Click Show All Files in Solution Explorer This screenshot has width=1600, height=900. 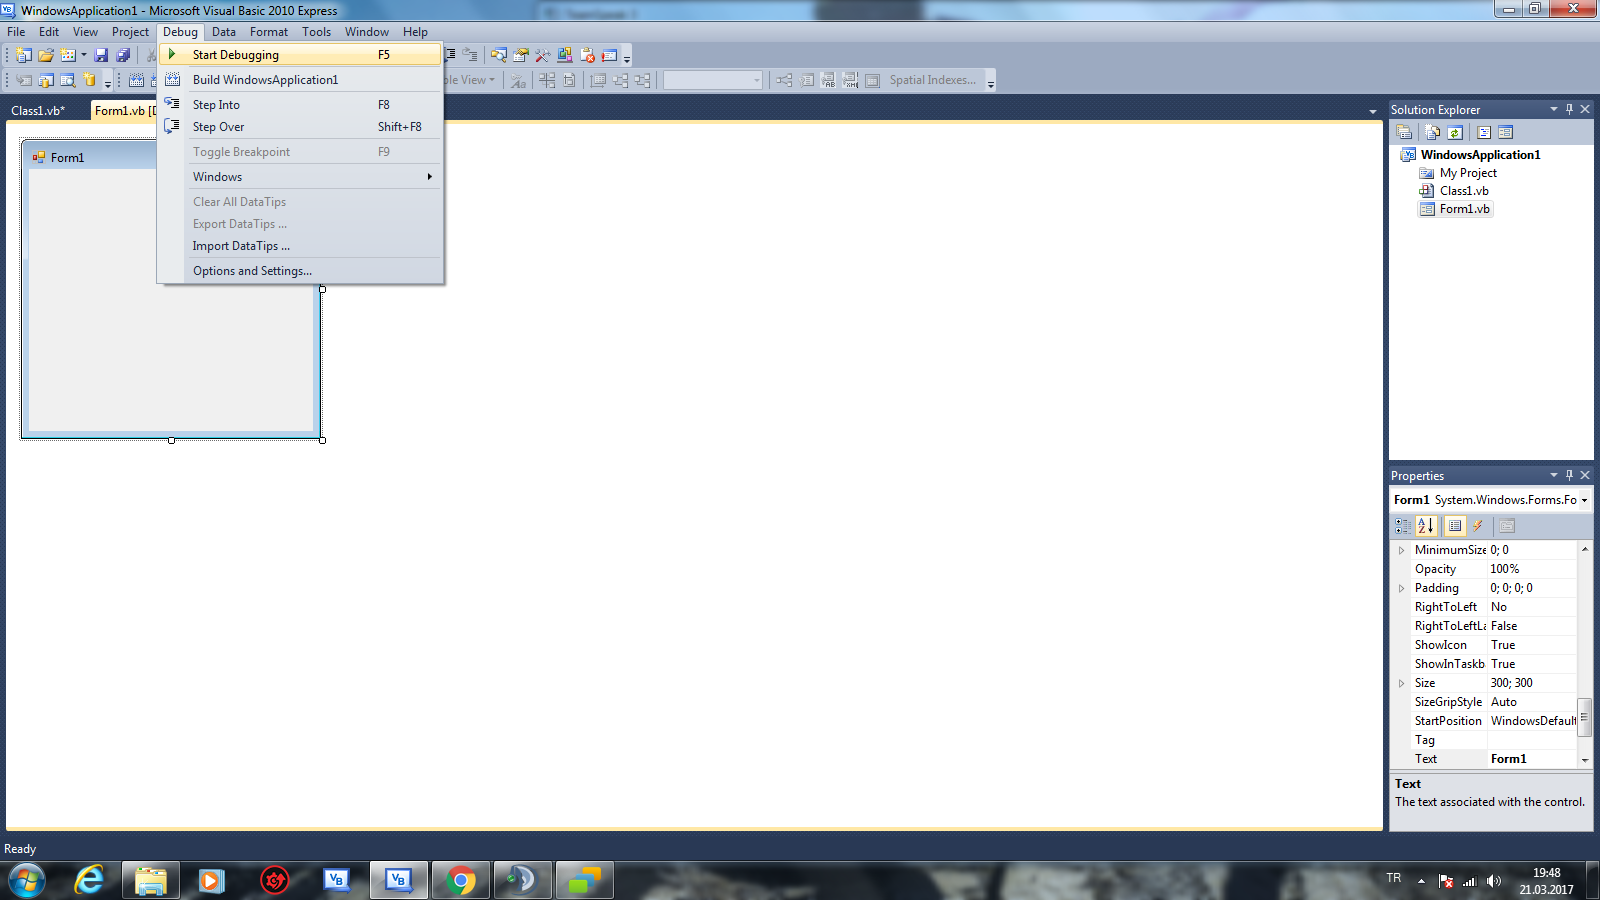click(x=1433, y=132)
